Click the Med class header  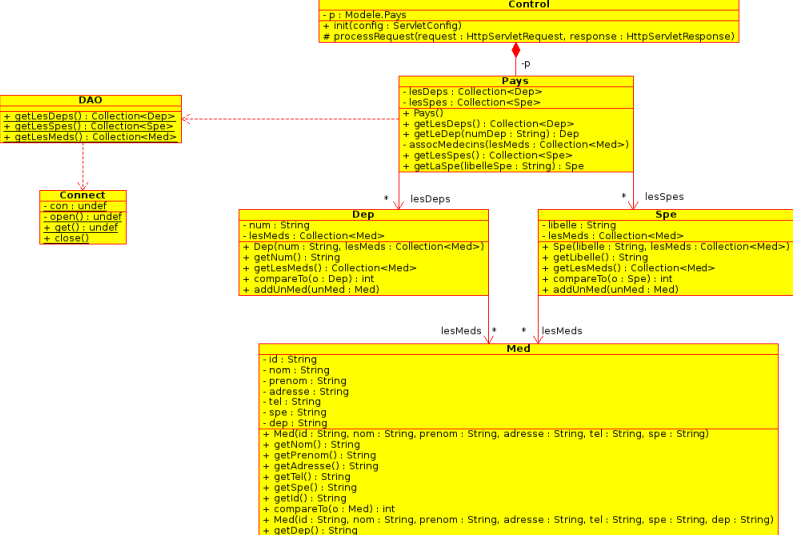(518, 348)
